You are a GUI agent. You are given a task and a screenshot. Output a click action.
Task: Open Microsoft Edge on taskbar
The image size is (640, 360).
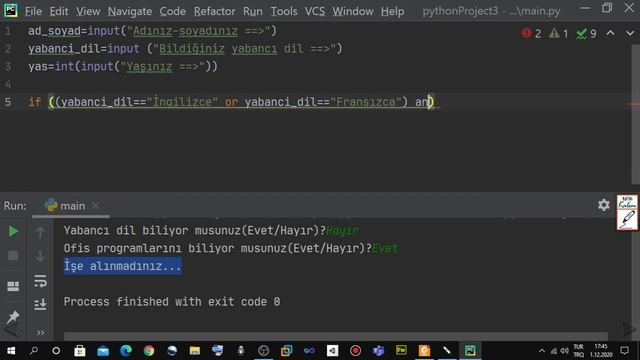[x=126, y=351]
